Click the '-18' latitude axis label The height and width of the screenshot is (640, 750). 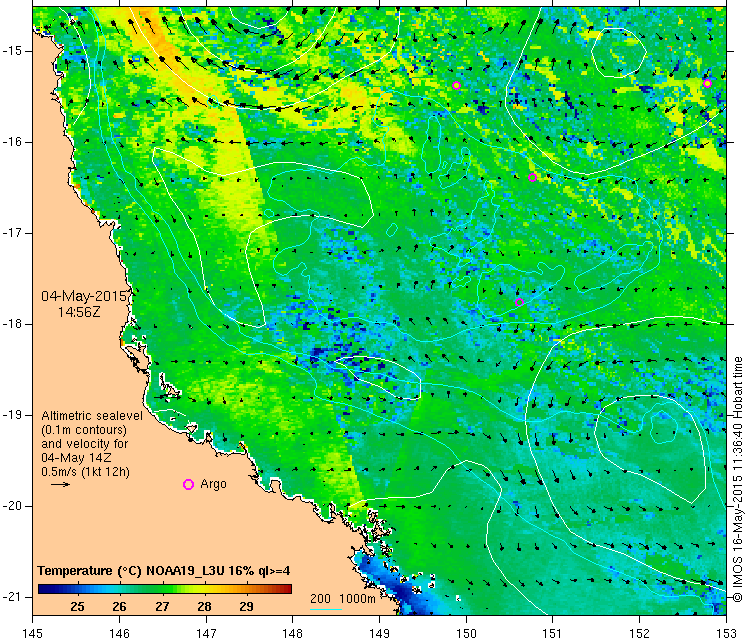click(x=11, y=324)
